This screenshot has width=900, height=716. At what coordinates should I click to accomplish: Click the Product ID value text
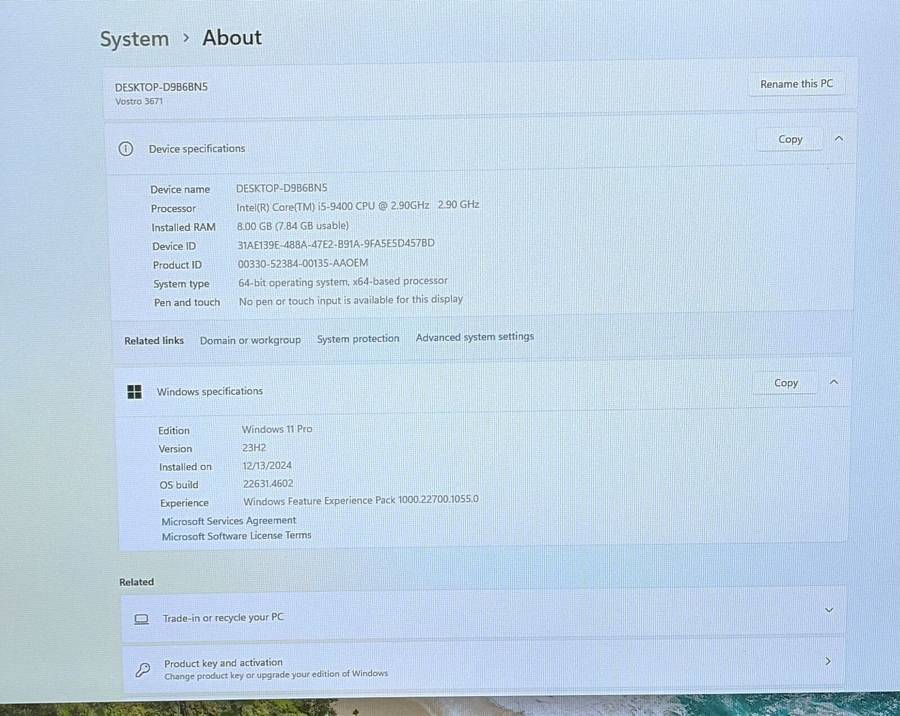point(303,263)
